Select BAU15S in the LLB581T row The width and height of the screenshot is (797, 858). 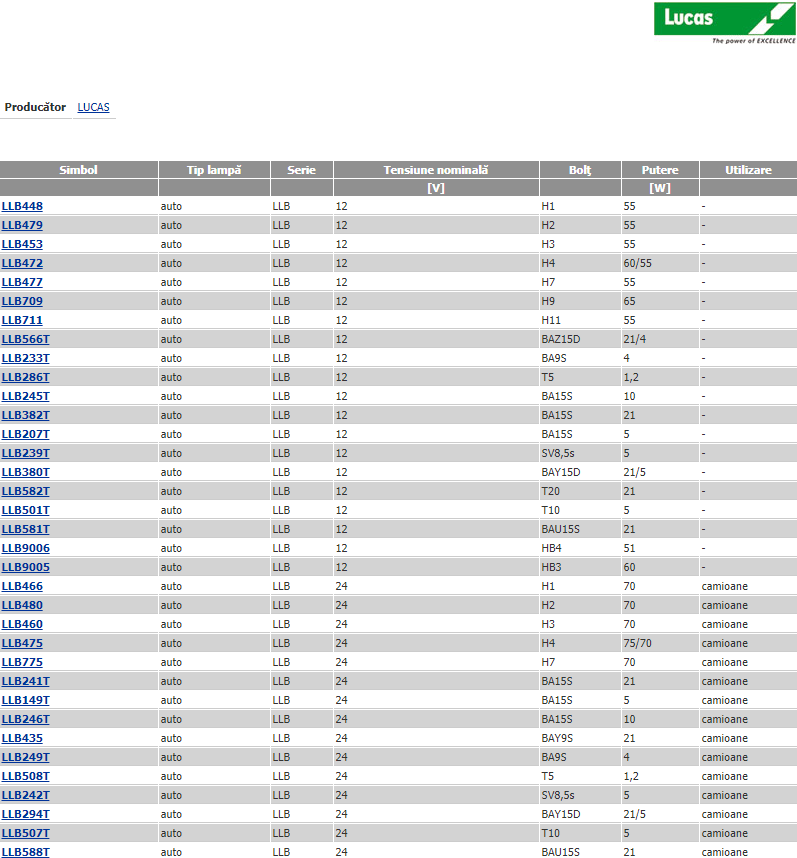click(x=560, y=529)
